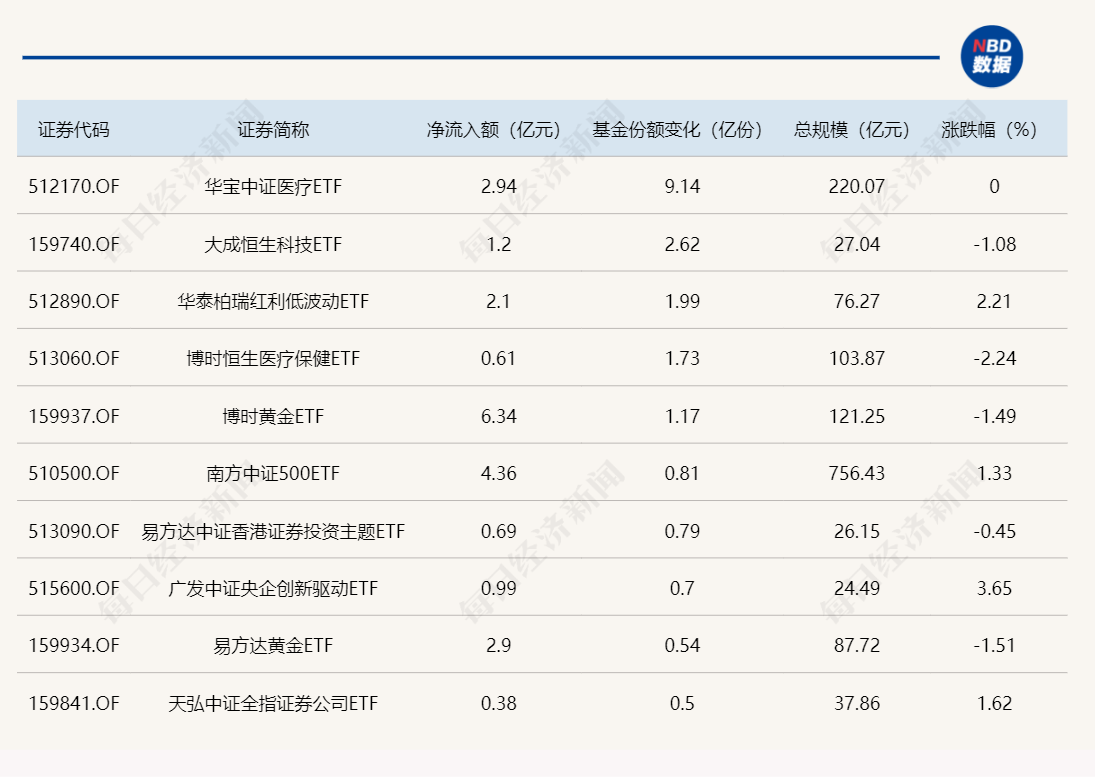The height and width of the screenshot is (777, 1095).
Task: Click change percent -0.45
Action: [x=994, y=532]
